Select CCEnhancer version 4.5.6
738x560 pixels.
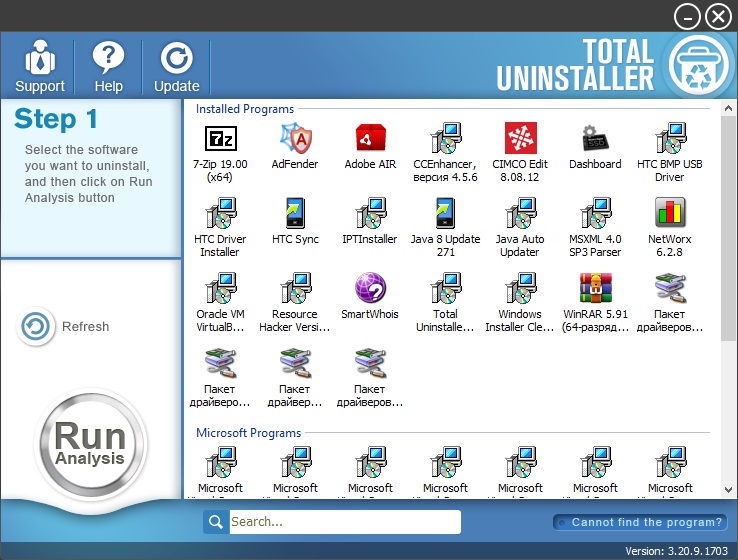click(445, 153)
